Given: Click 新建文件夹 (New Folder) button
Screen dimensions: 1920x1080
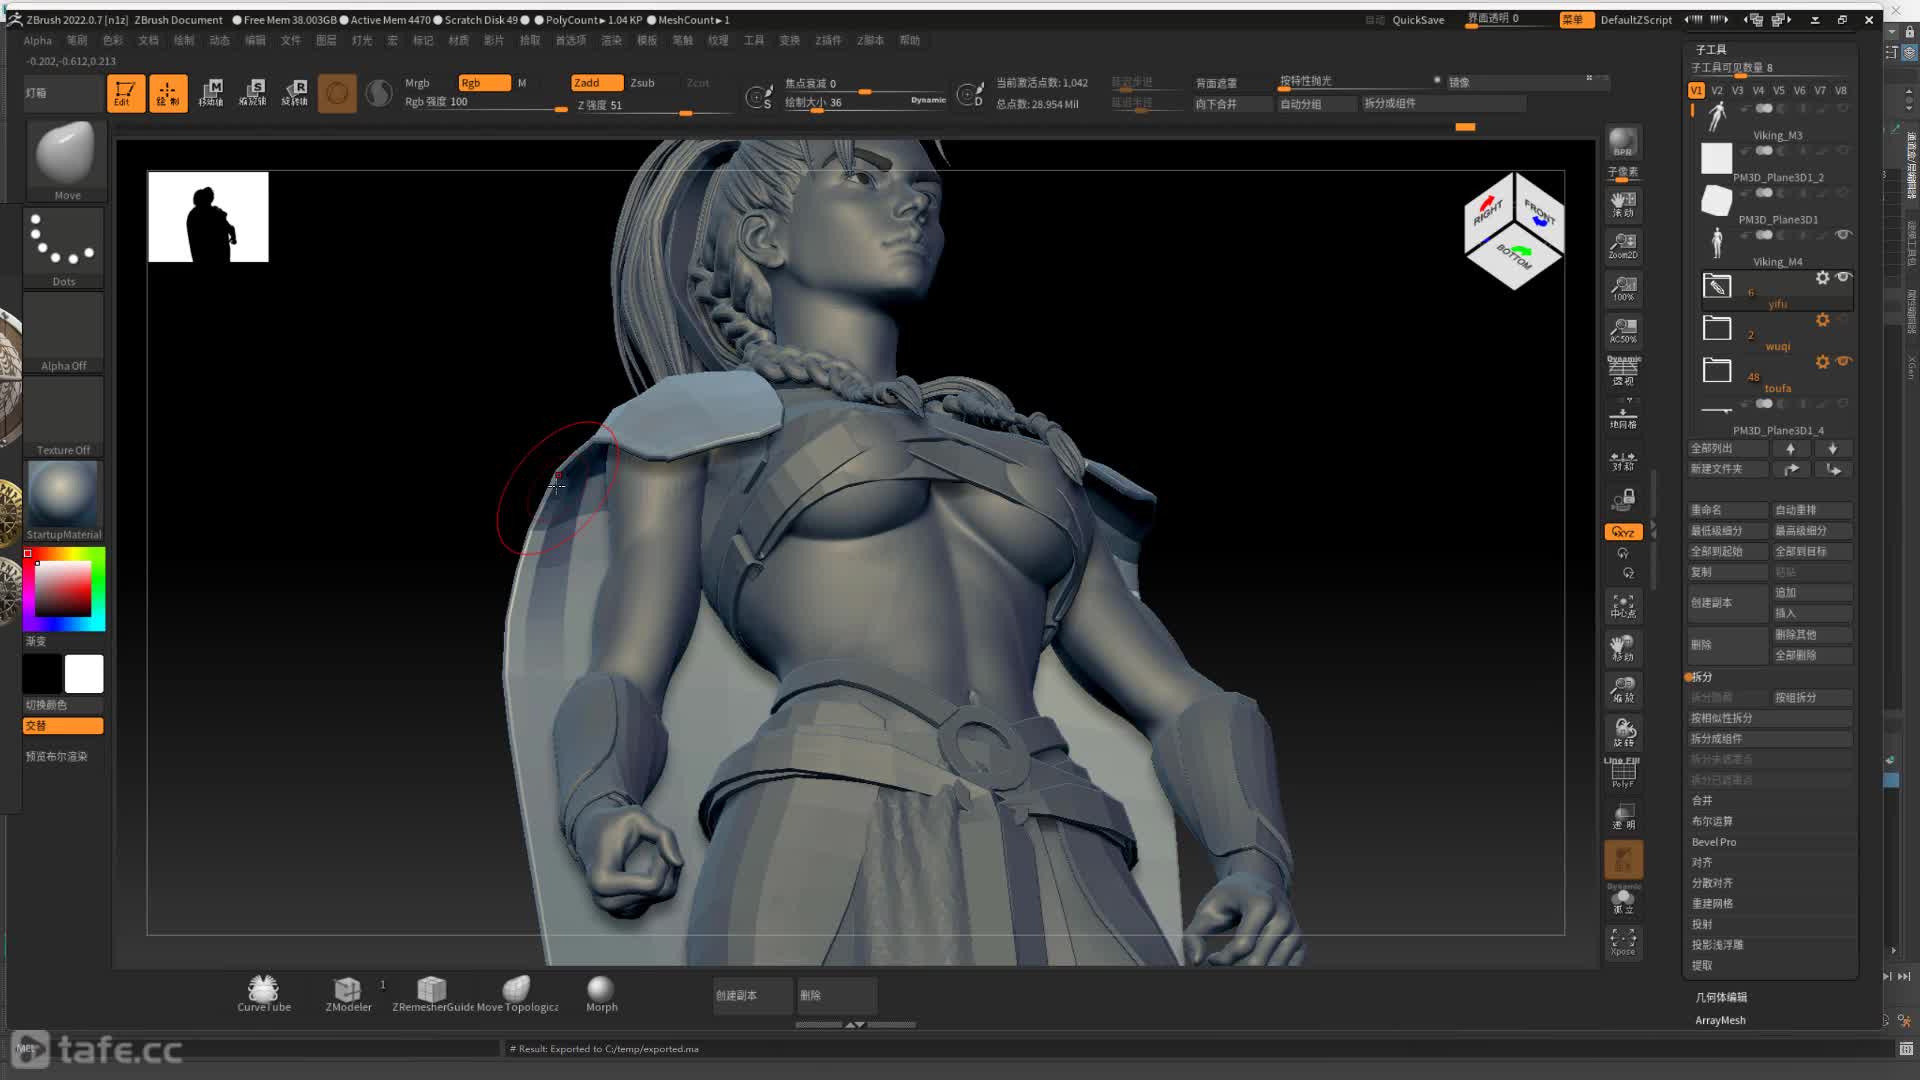Looking at the screenshot, I should click(x=1728, y=469).
